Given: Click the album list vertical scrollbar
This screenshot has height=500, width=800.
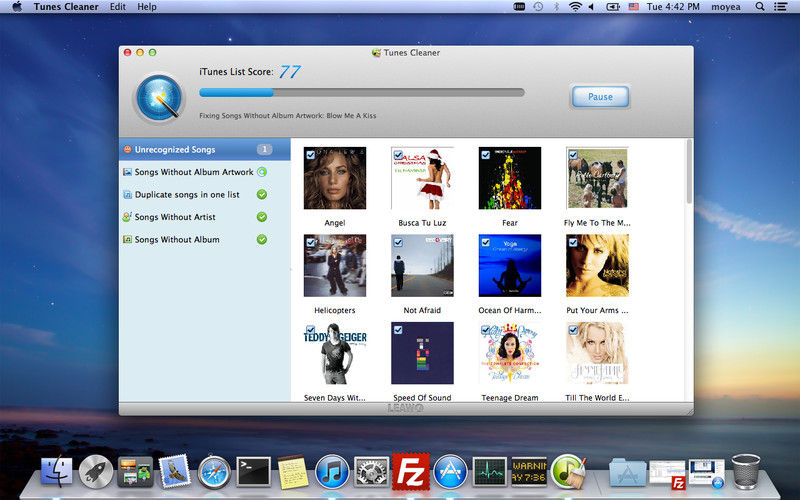Looking at the screenshot, I should click(x=689, y=171).
